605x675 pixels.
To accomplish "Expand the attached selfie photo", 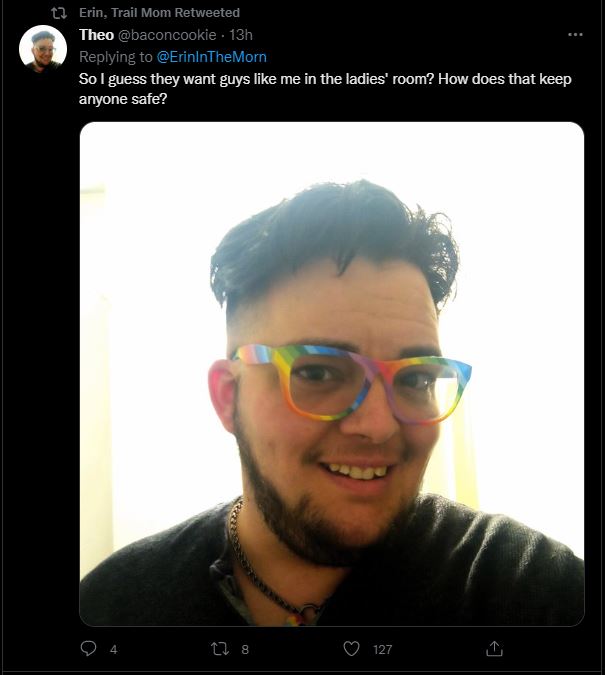I will [x=332, y=374].
